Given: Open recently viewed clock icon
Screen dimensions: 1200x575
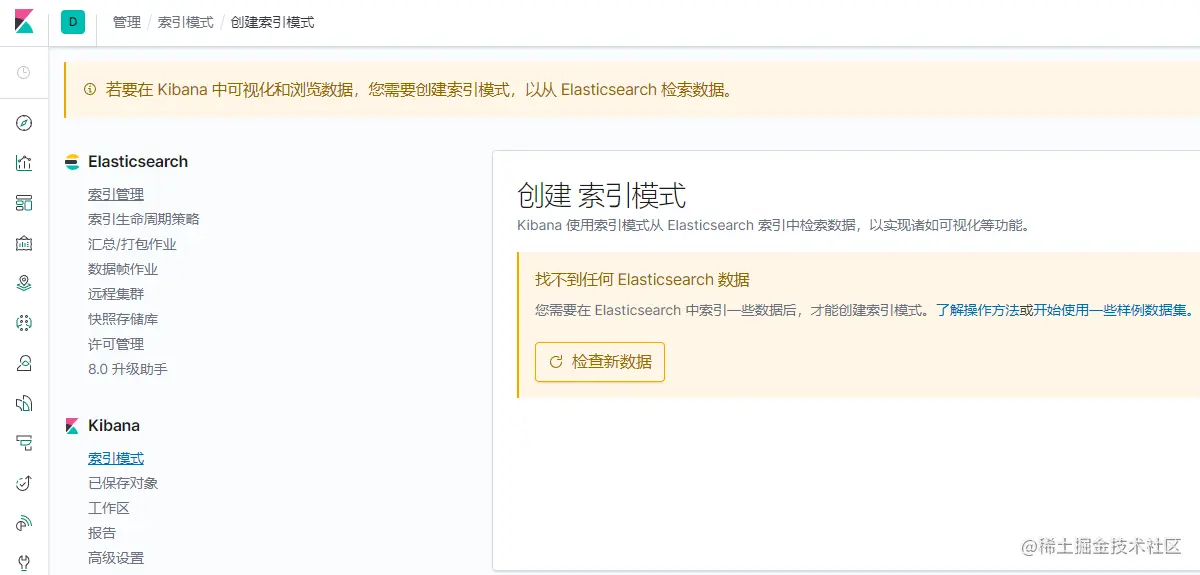Looking at the screenshot, I should point(24,72).
